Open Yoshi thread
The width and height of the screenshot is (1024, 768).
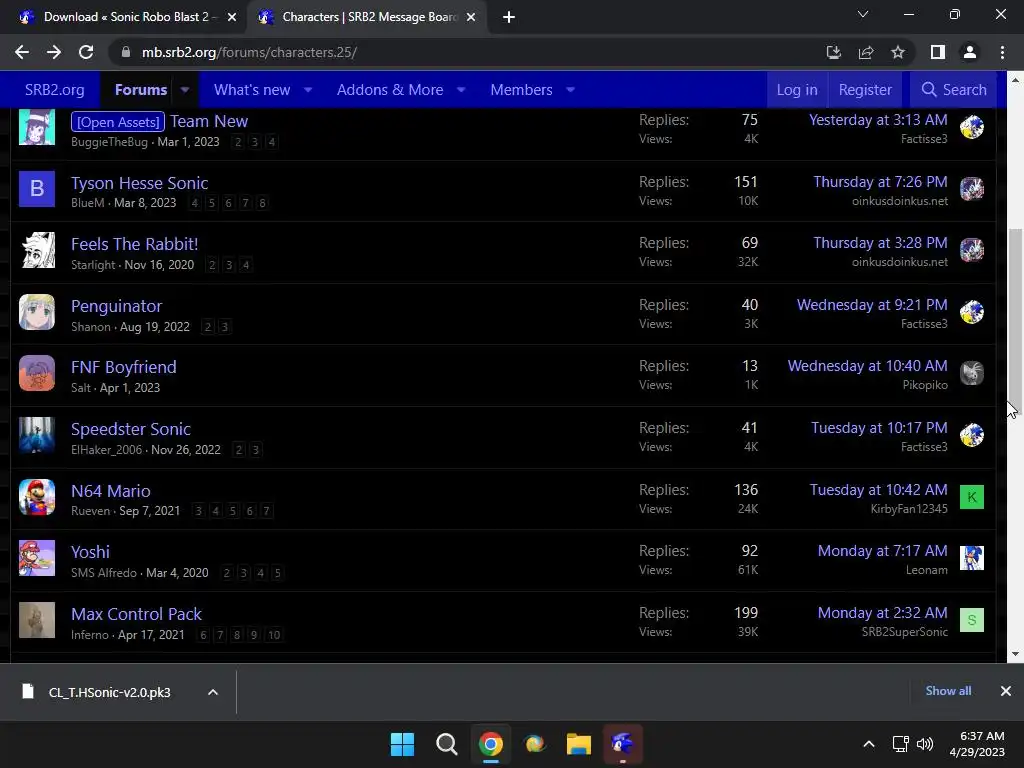pos(90,552)
